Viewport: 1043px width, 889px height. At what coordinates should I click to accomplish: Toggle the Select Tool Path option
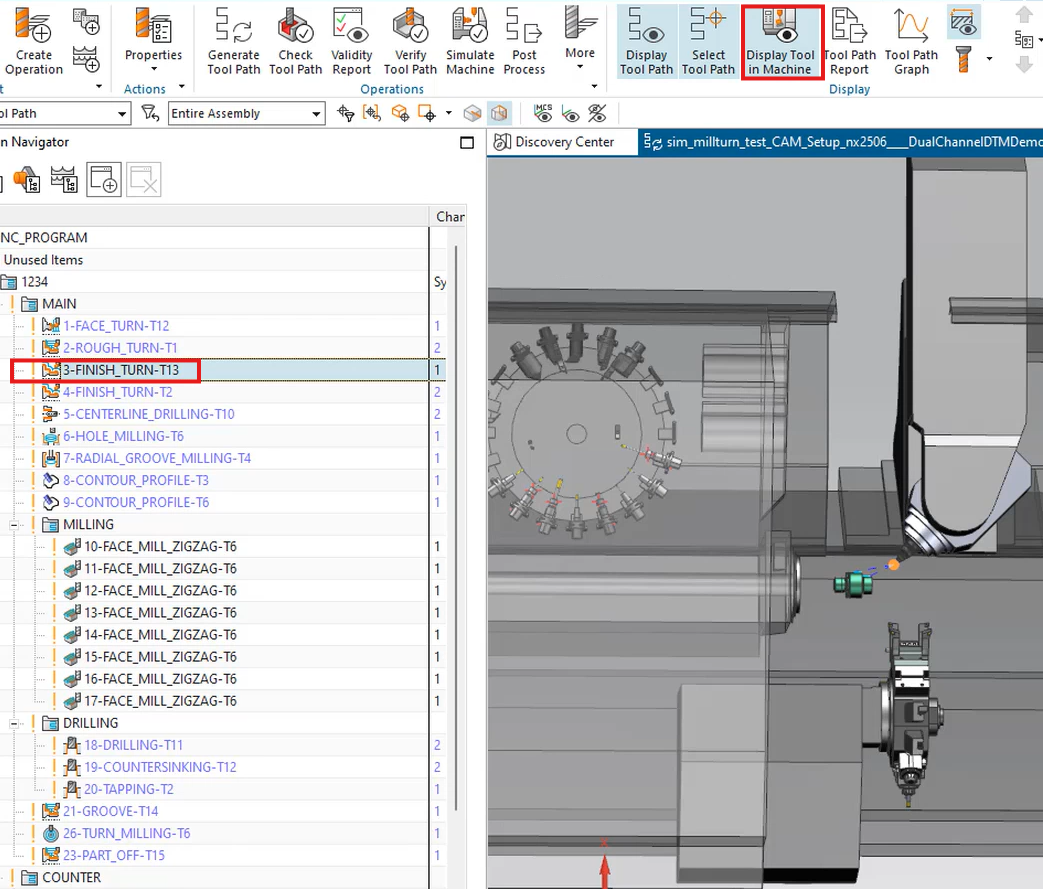pyautogui.click(x=708, y=40)
